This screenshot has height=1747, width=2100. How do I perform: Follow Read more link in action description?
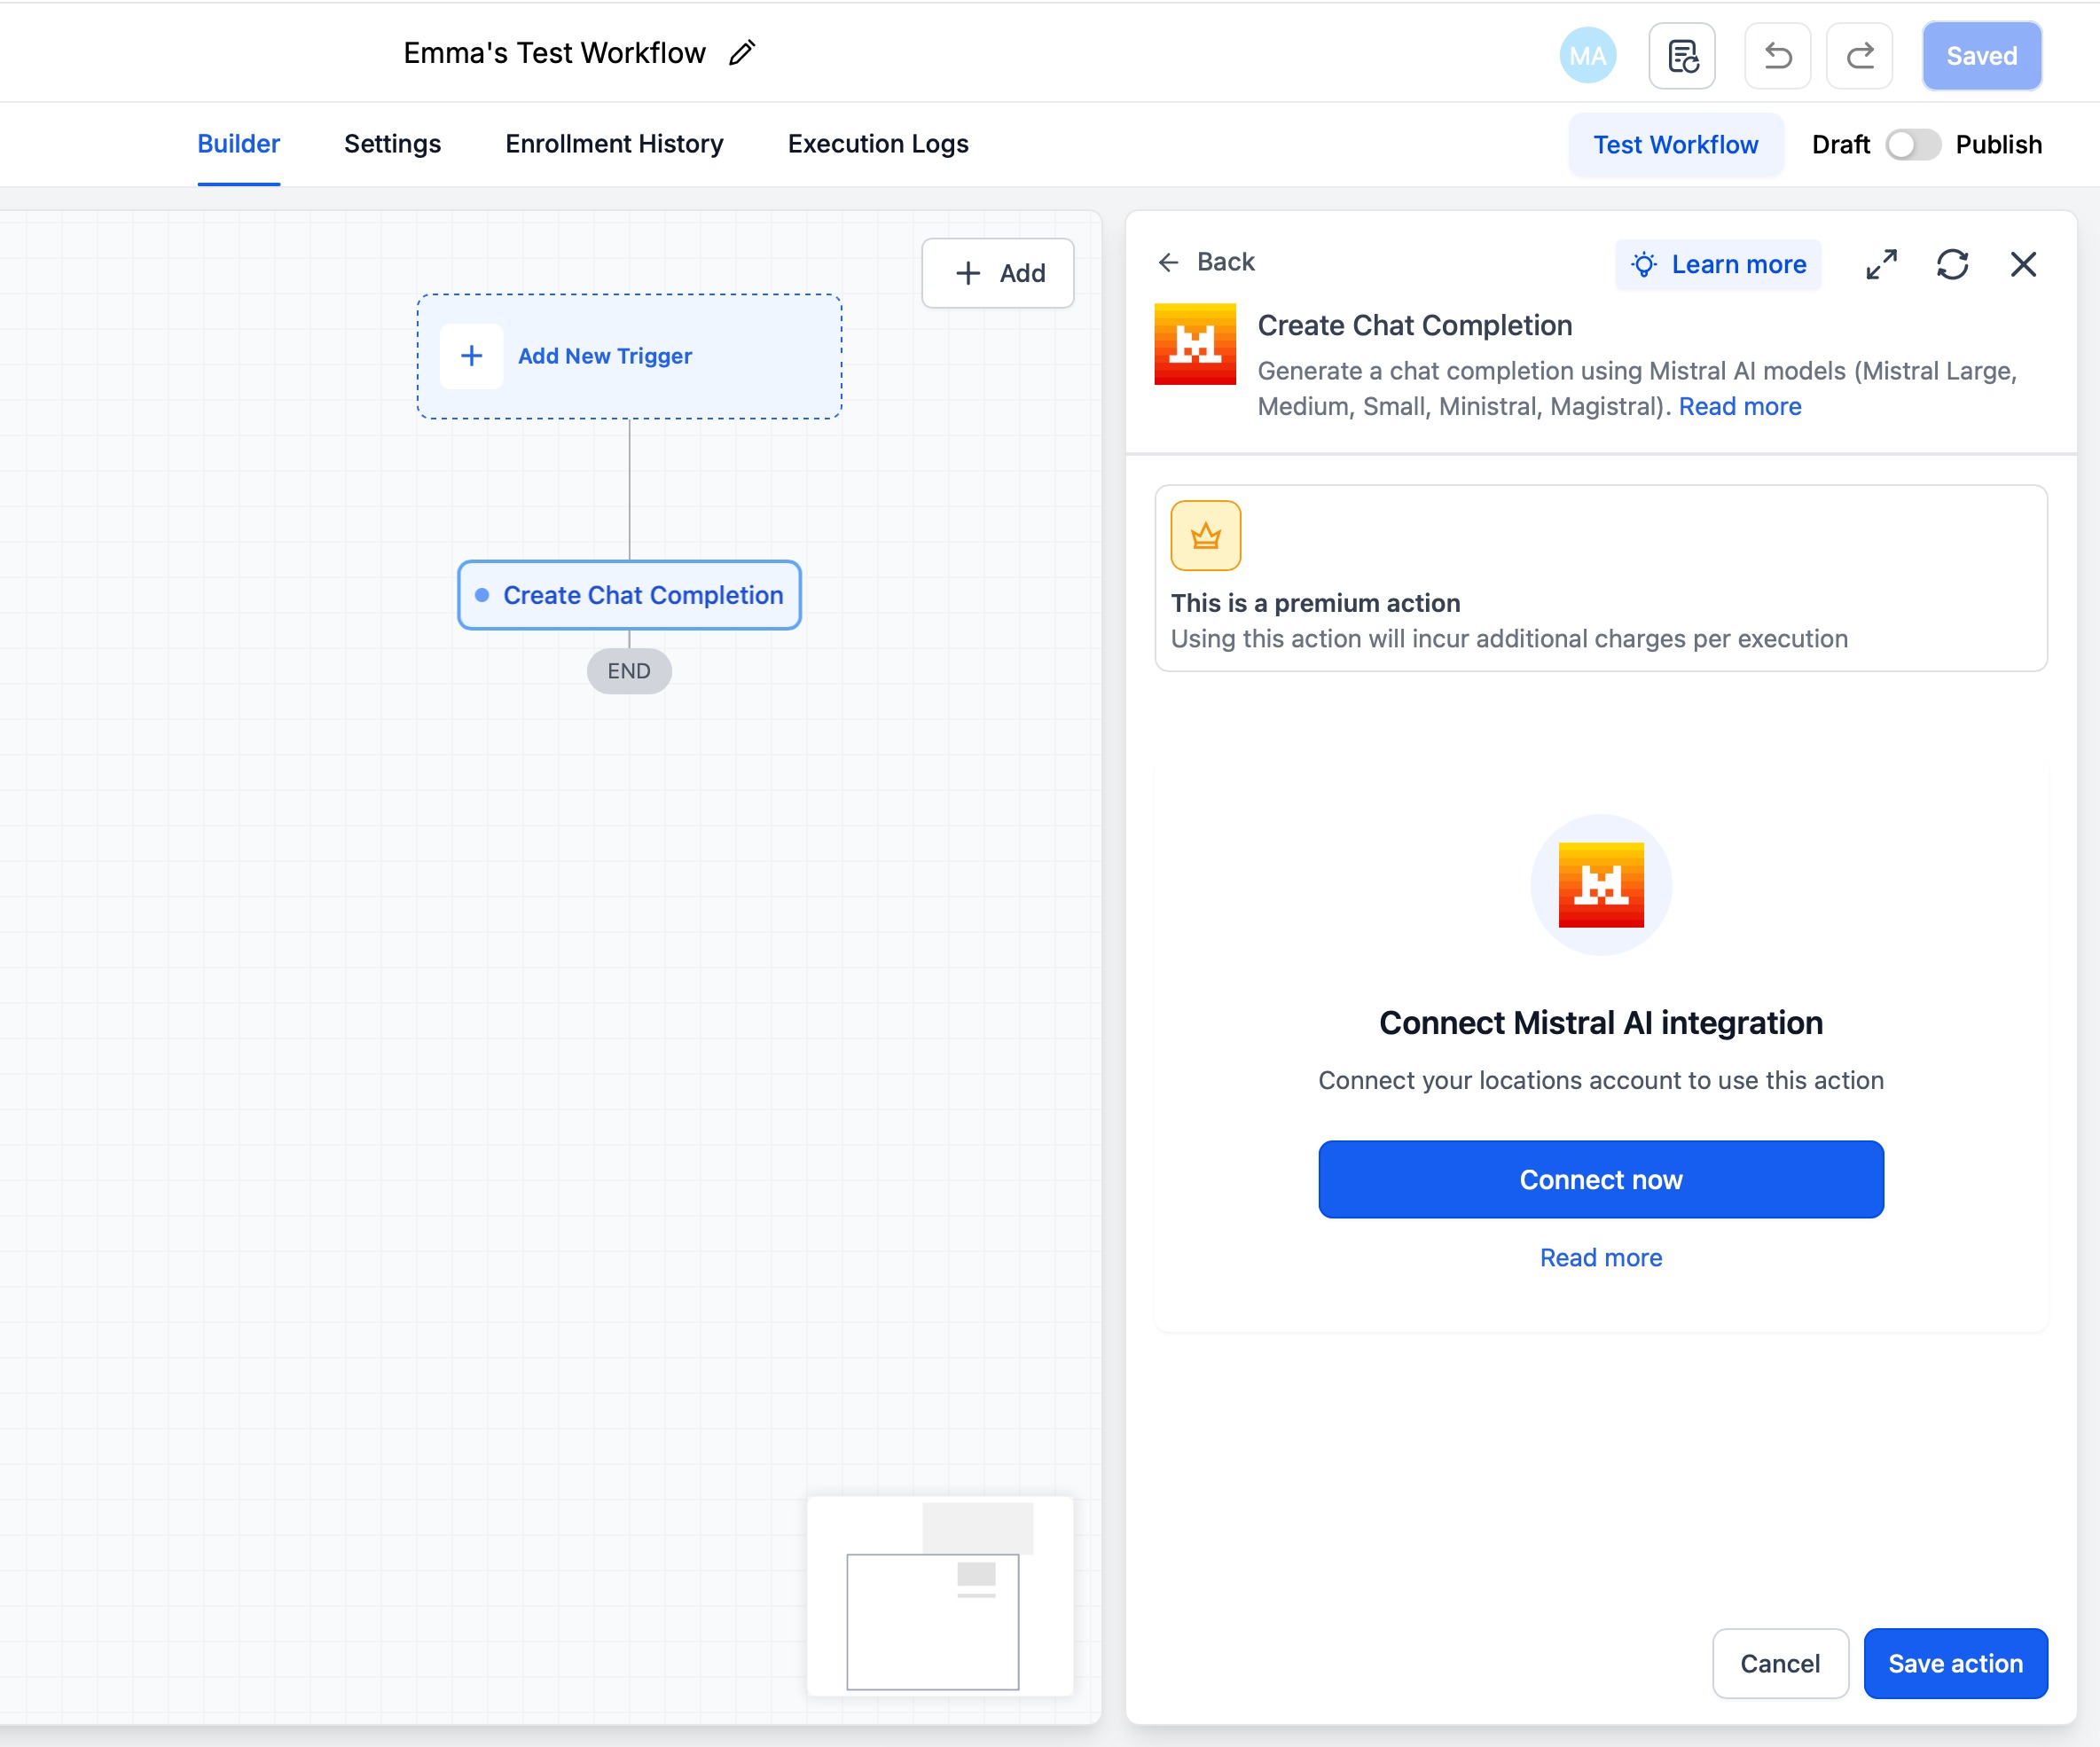pos(1740,407)
